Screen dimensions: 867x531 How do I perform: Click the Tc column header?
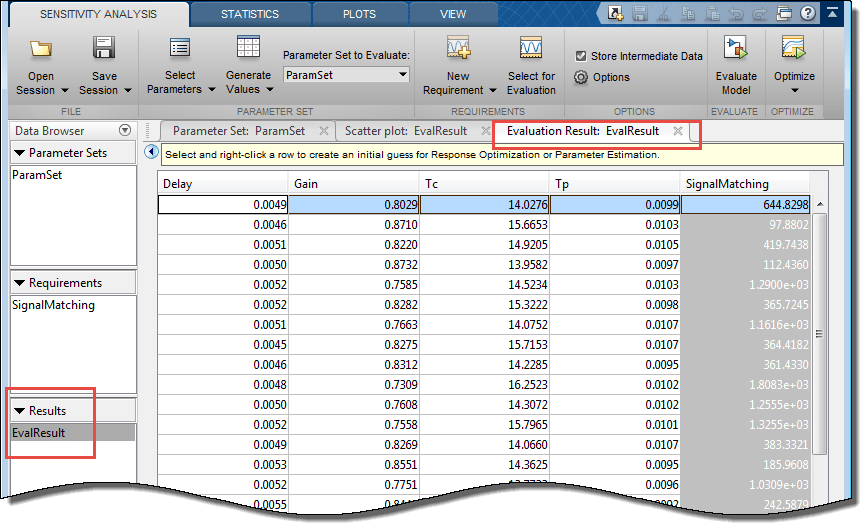point(484,184)
